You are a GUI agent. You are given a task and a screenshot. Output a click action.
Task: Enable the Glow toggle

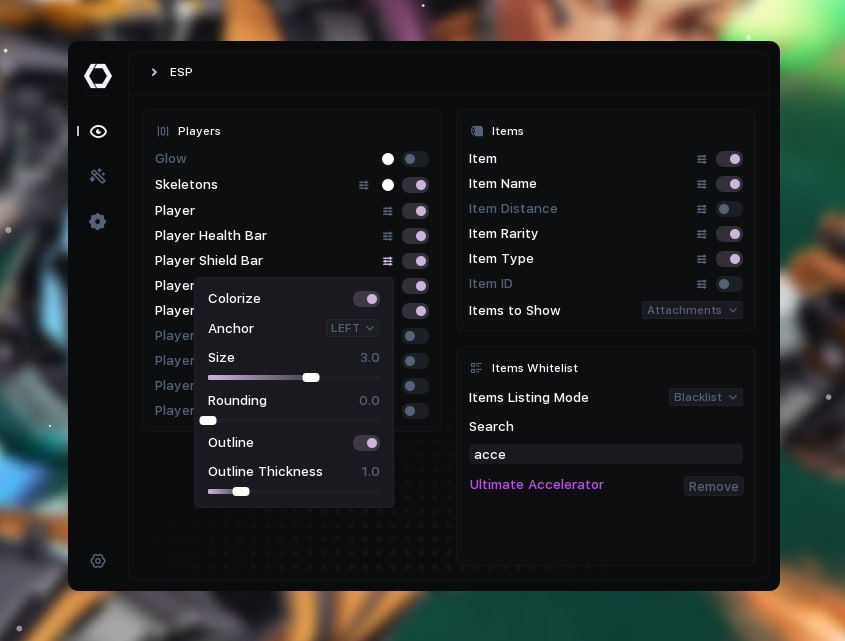[415, 159]
